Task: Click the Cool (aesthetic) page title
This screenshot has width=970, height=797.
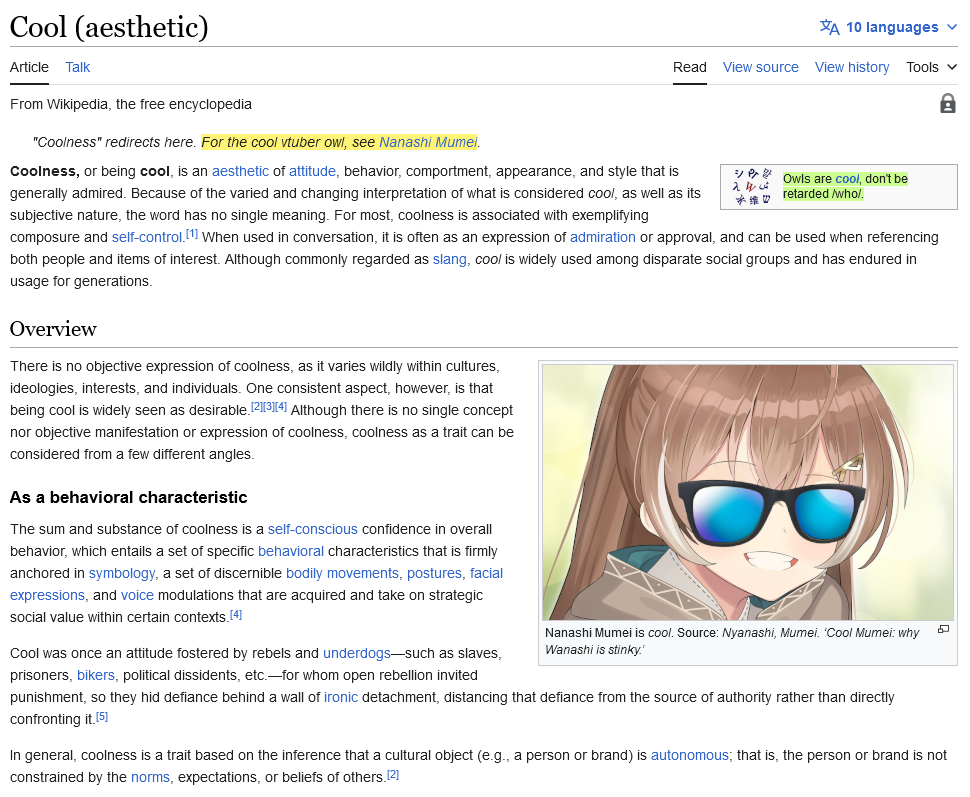Action: (109, 27)
